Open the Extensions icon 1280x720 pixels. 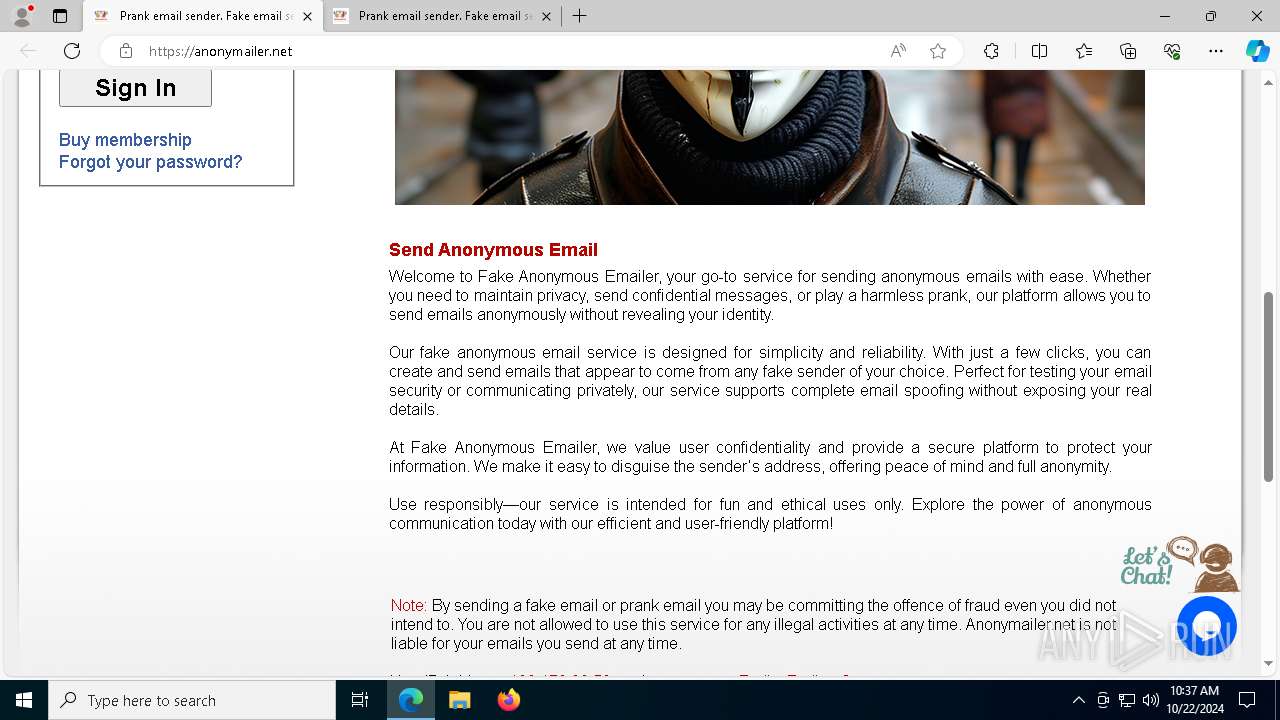991,51
